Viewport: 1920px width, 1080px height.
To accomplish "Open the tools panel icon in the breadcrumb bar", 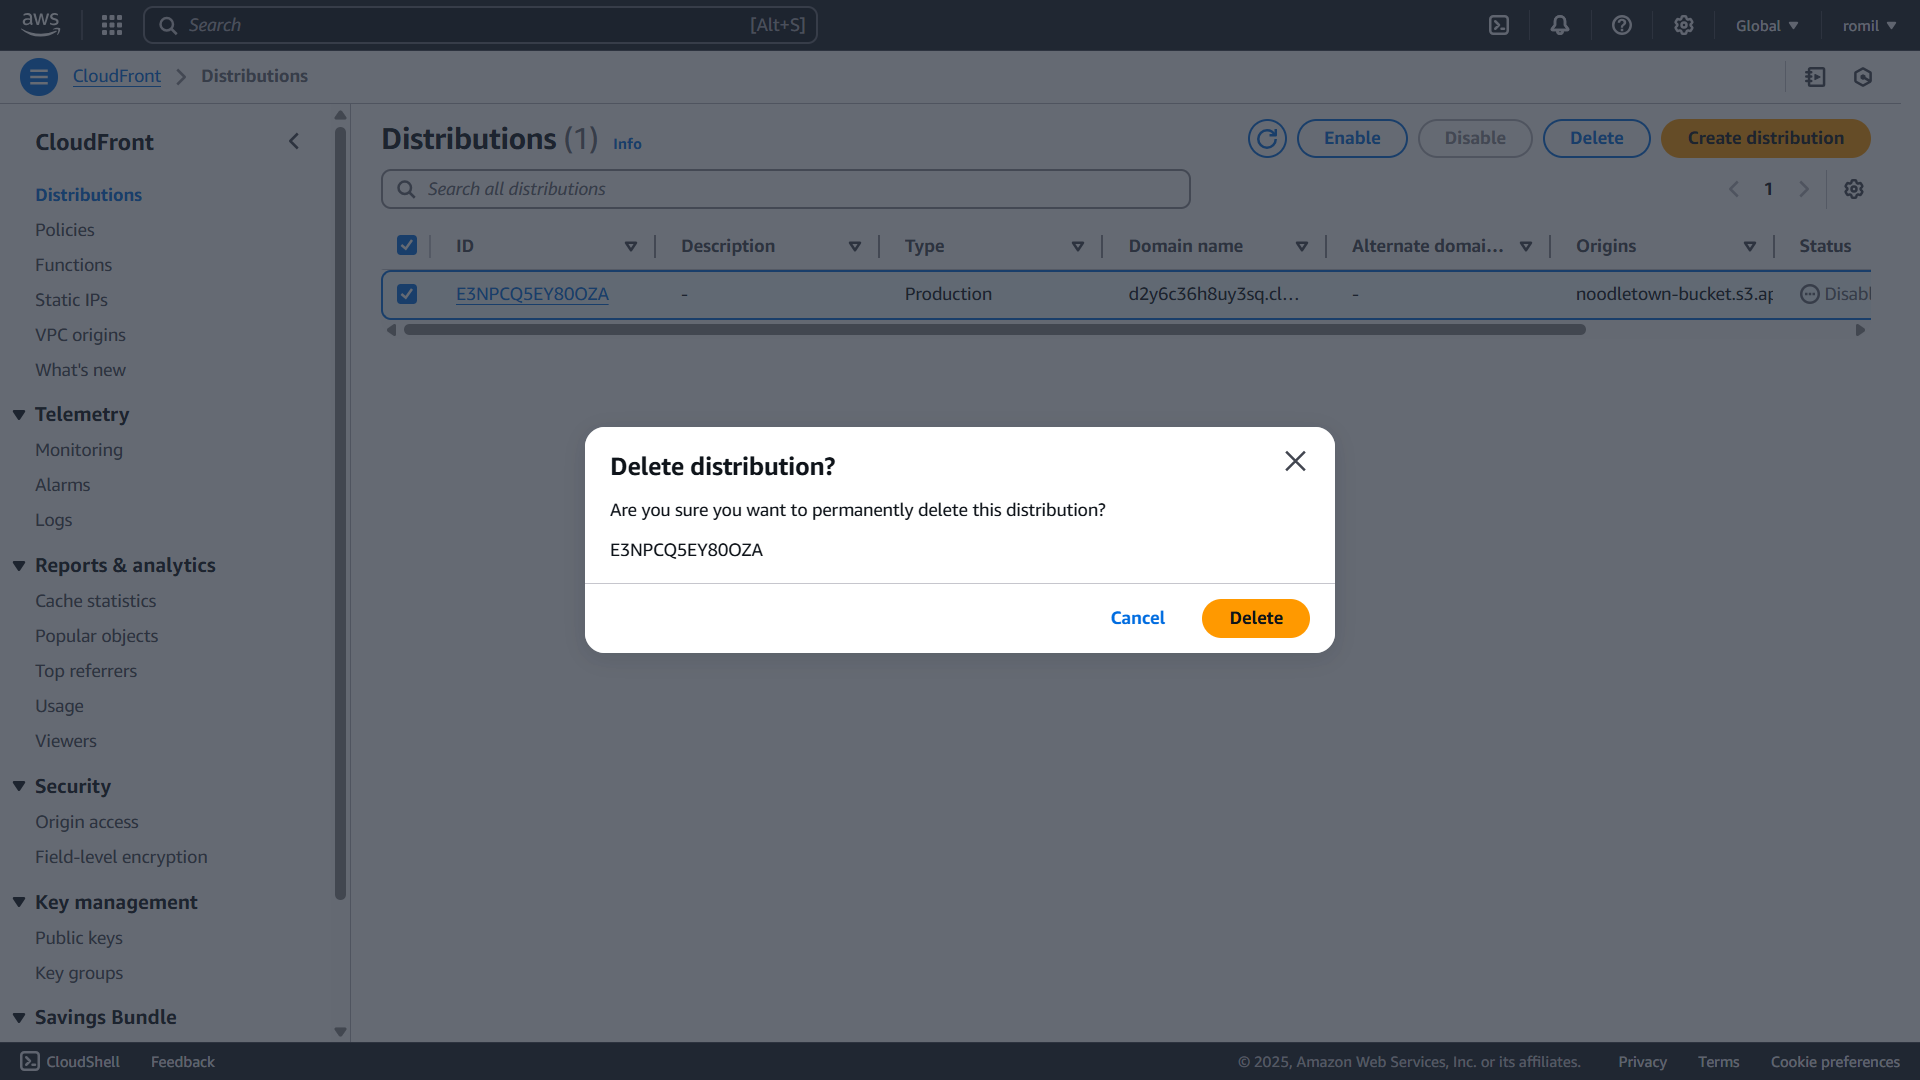I will click(1816, 77).
